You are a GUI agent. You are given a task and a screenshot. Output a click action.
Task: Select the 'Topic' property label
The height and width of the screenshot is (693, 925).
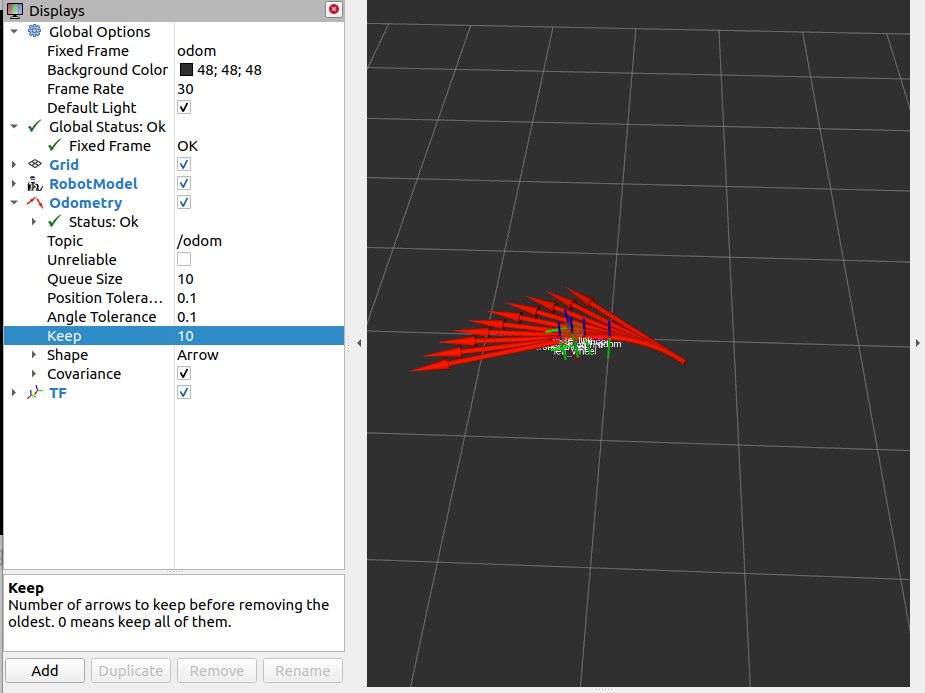65,241
